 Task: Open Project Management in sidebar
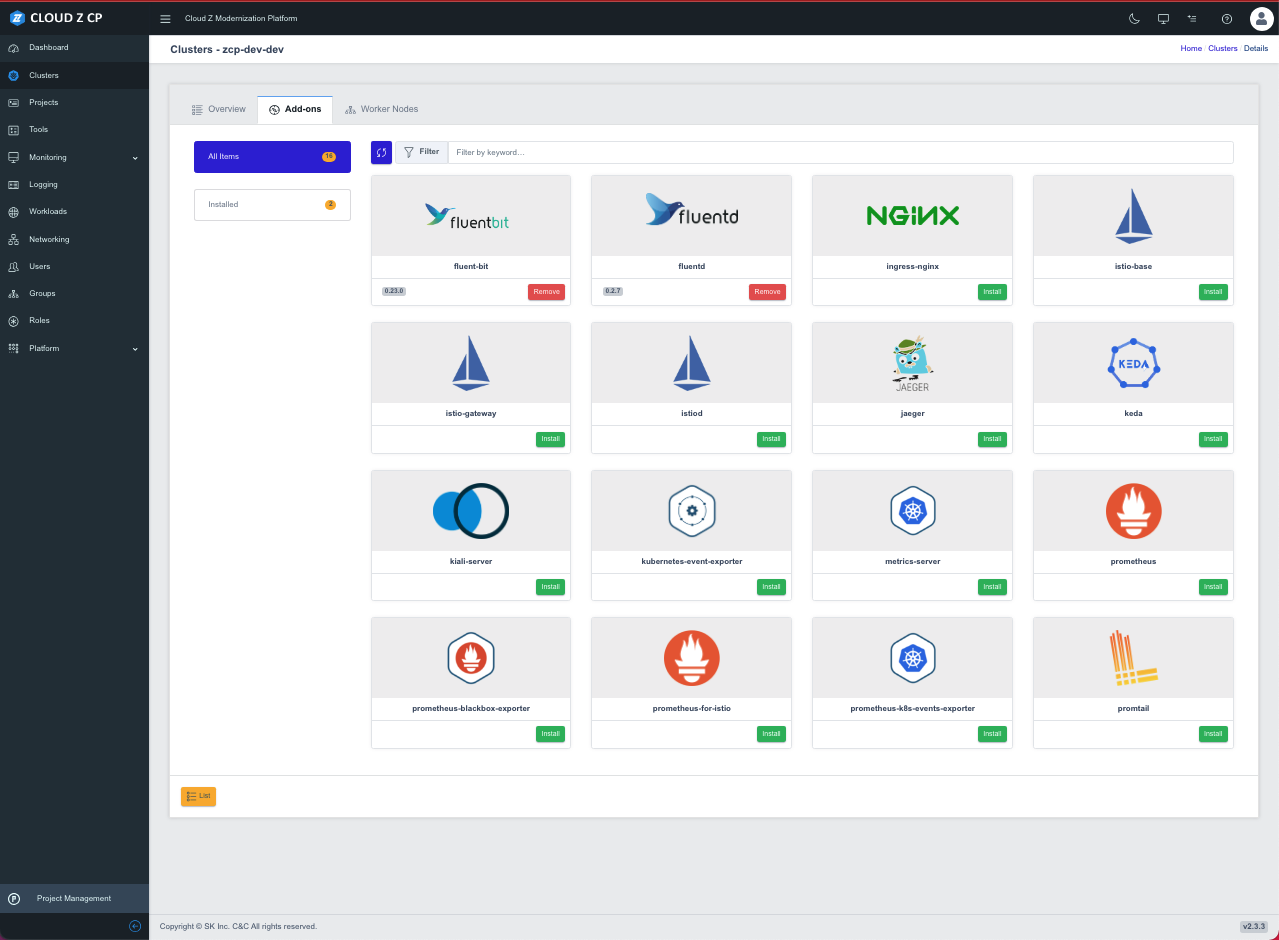click(74, 898)
